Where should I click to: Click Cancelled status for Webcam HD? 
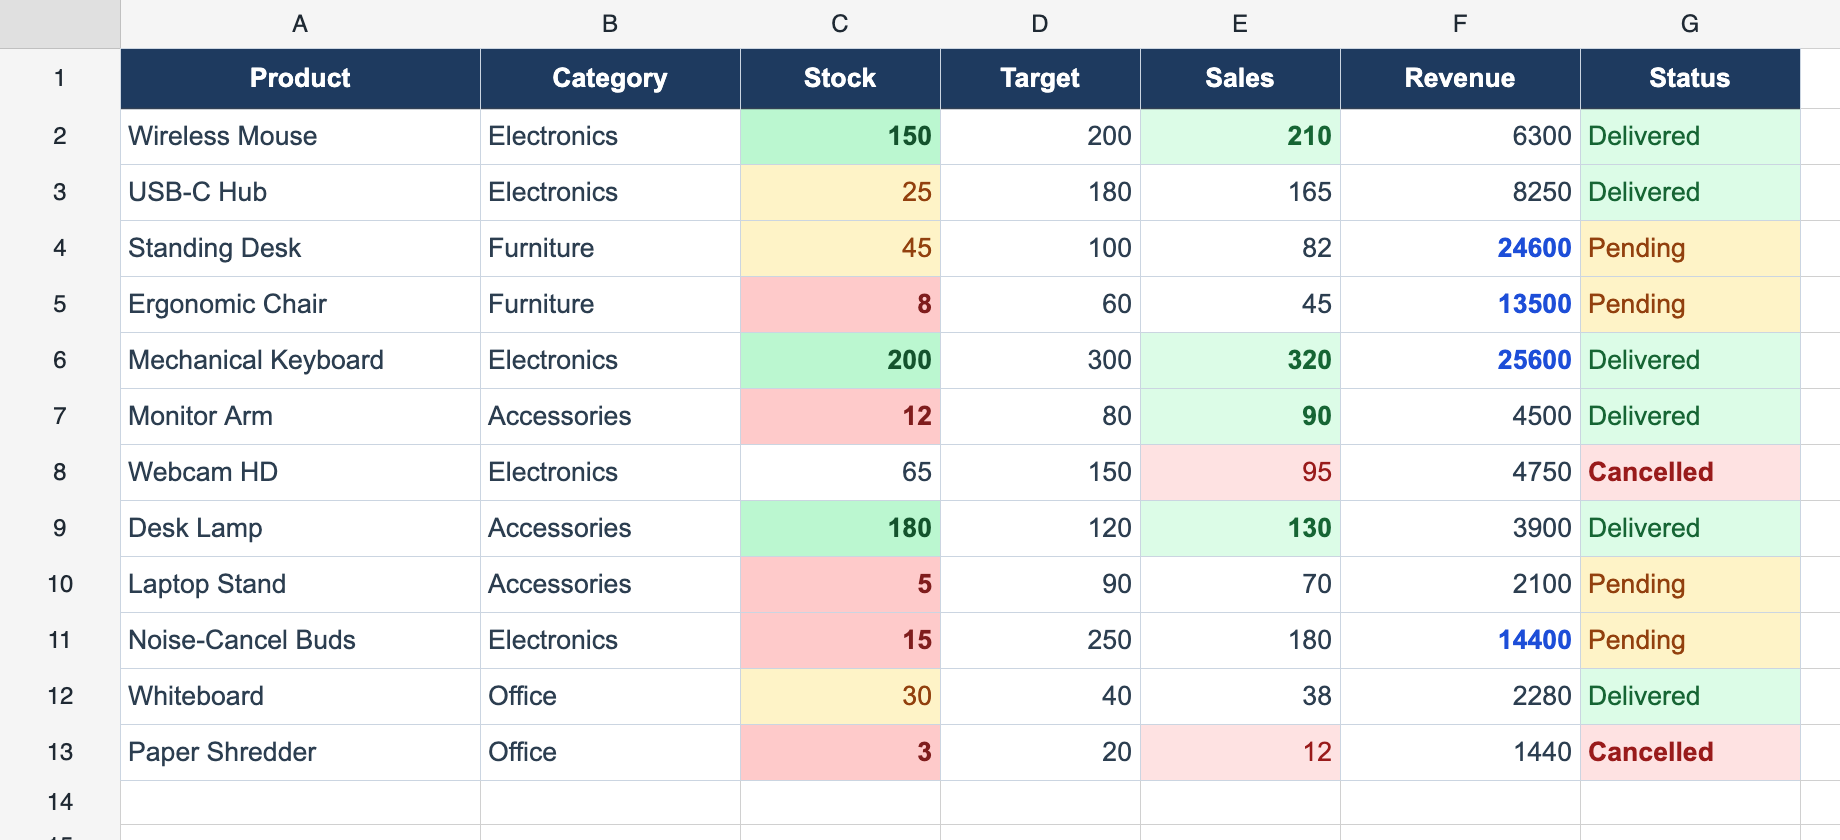point(1690,472)
